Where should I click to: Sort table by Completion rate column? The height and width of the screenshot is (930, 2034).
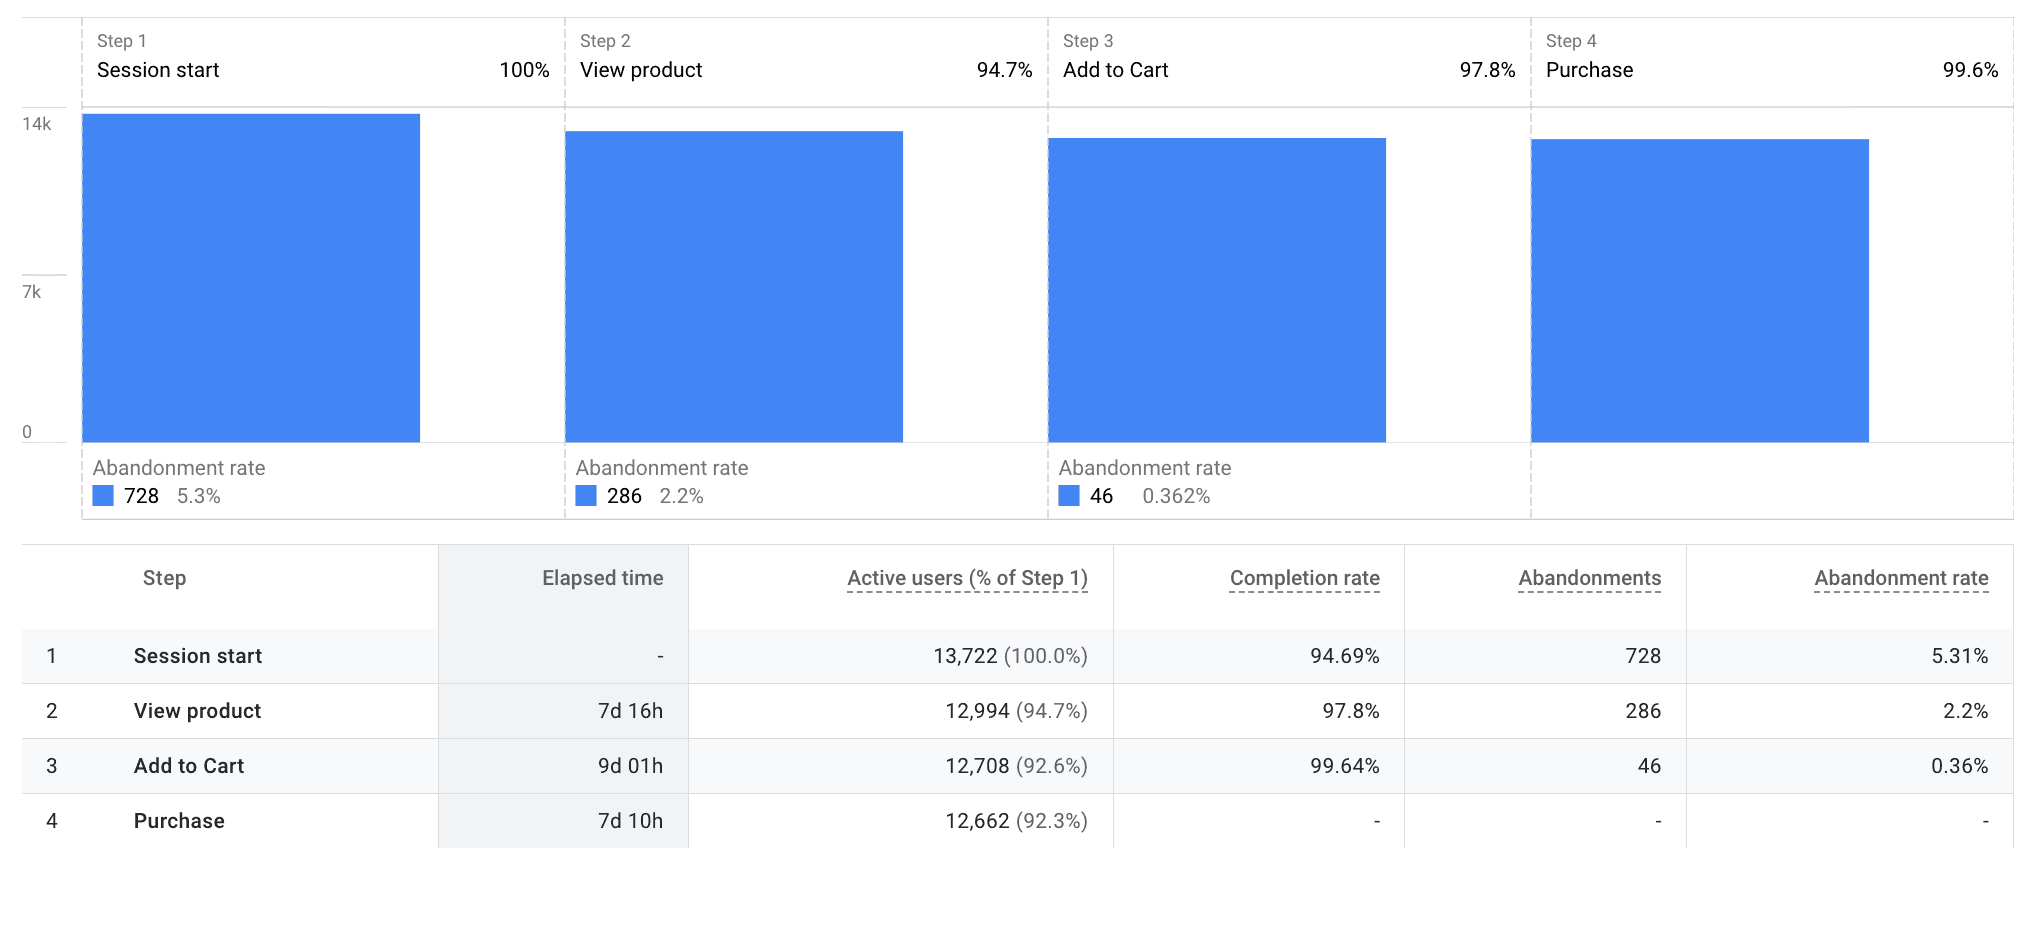[x=1305, y=578]
